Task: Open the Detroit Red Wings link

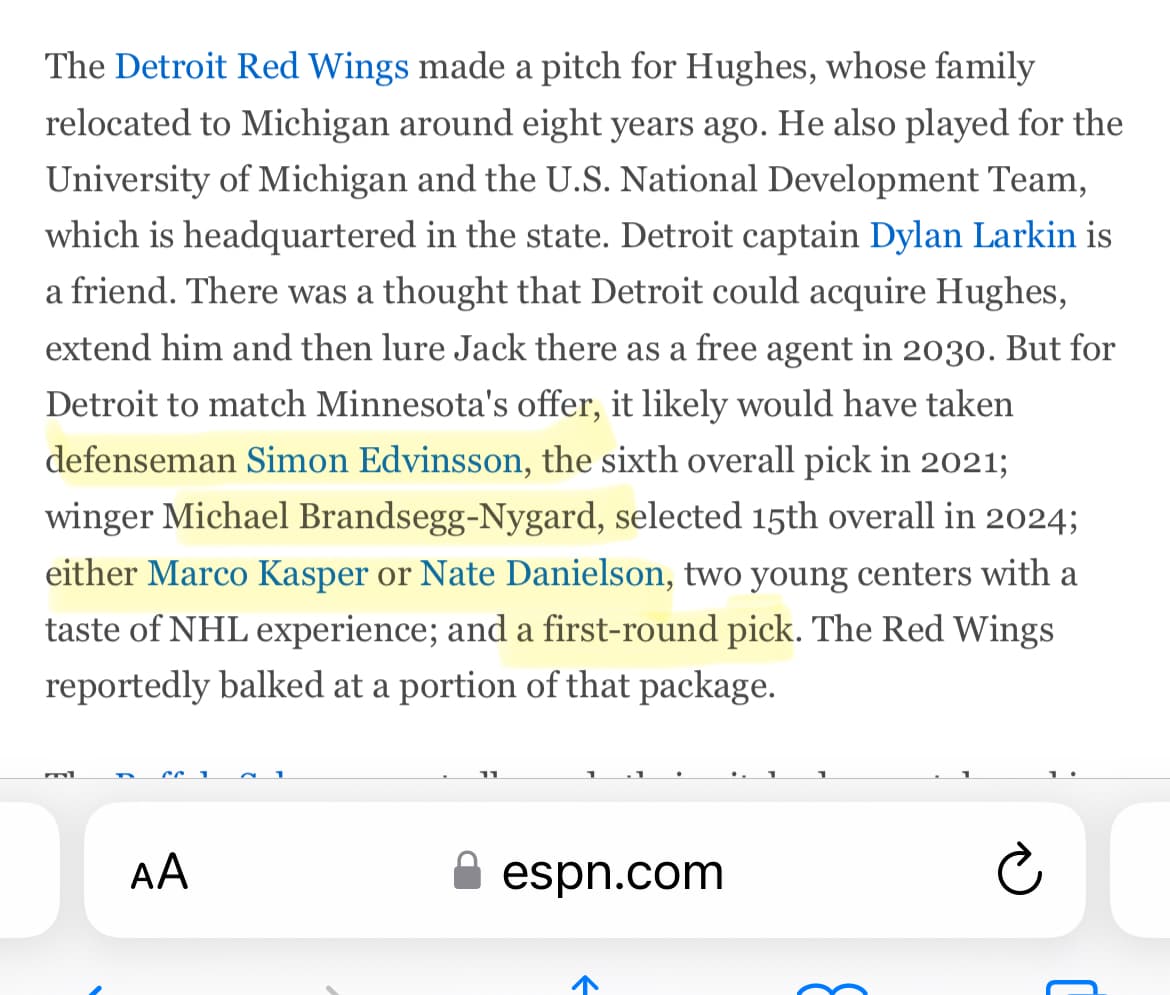Action: pos(262,67)
